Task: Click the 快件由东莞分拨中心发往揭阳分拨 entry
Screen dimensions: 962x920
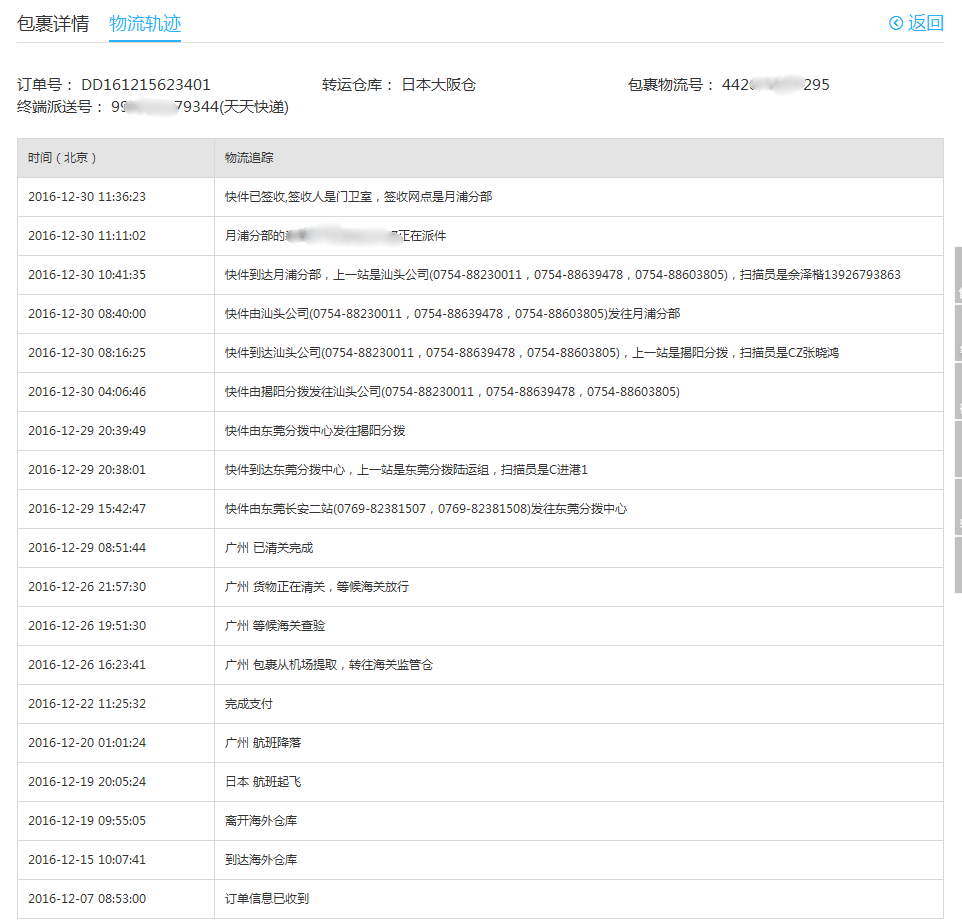Action: click(315, 431)
